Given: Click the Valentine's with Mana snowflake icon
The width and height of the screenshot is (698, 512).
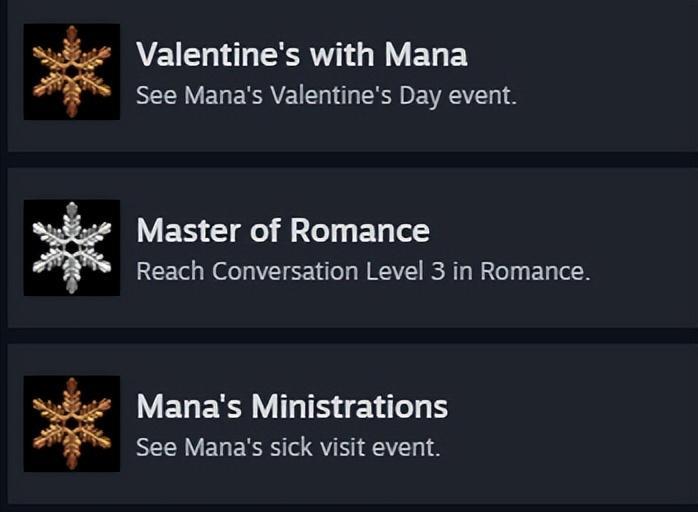Looking at the screenshot, I should point(71,71).
